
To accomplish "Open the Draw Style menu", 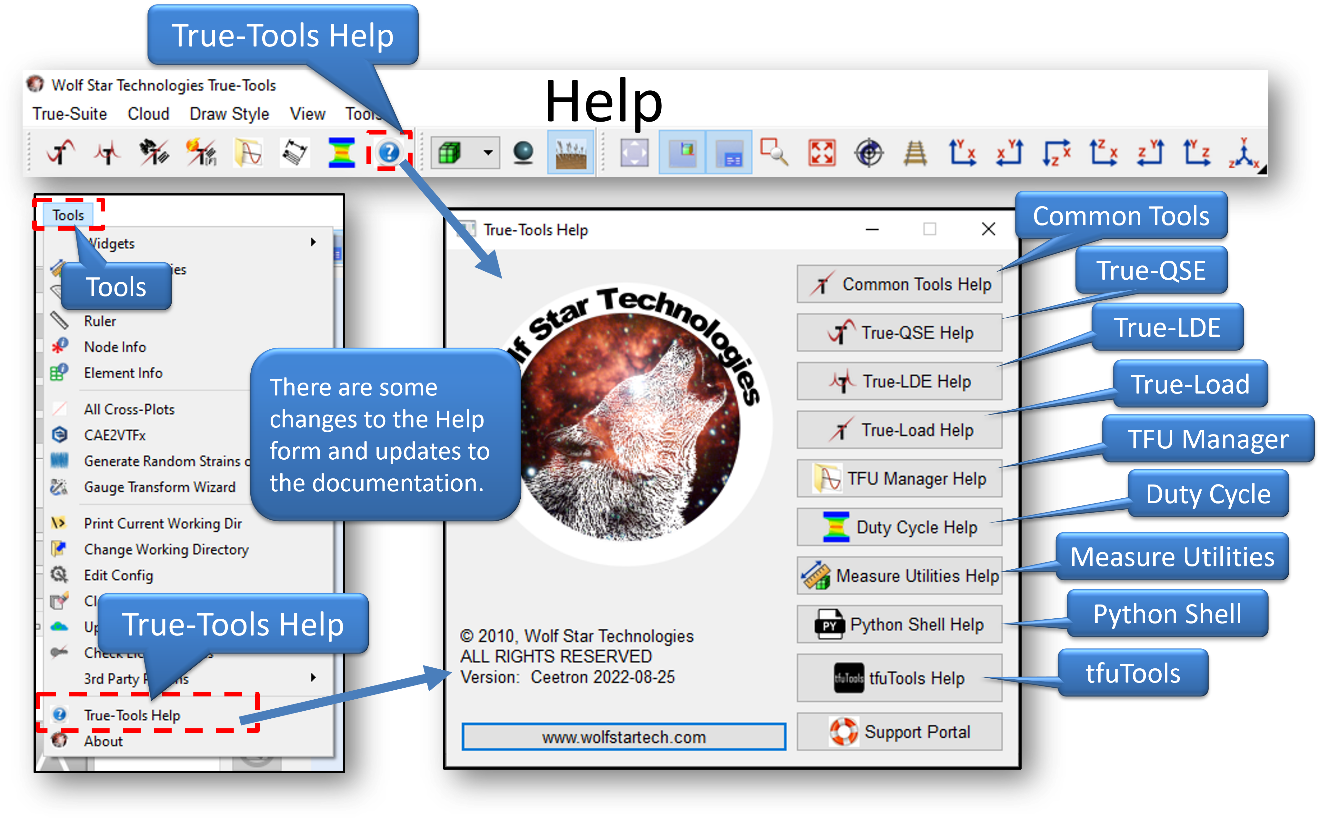I will pos(229,114).
